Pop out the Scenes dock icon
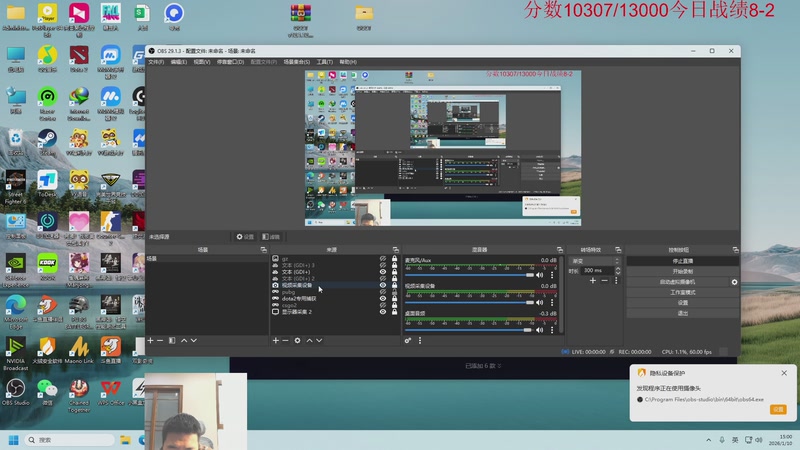Viewport: 800px width, 450px height. click(264, 250)
